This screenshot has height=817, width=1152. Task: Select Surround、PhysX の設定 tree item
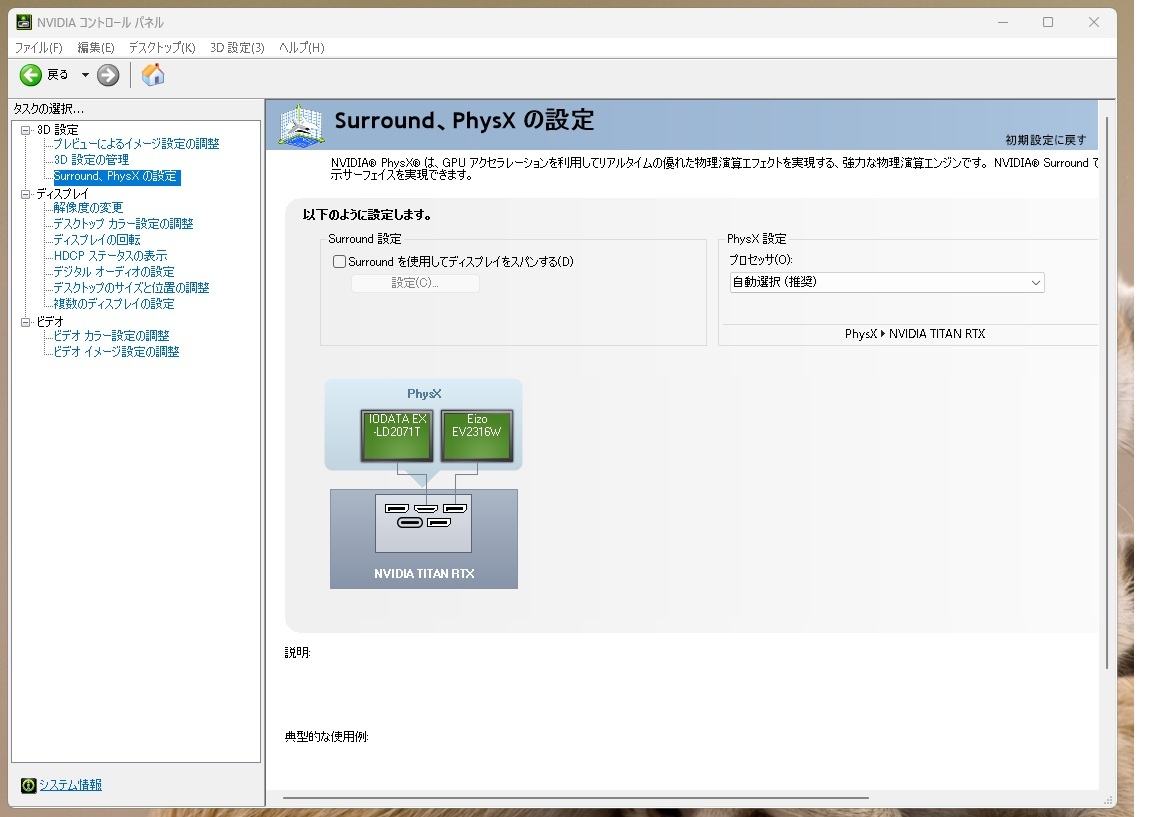116,176
